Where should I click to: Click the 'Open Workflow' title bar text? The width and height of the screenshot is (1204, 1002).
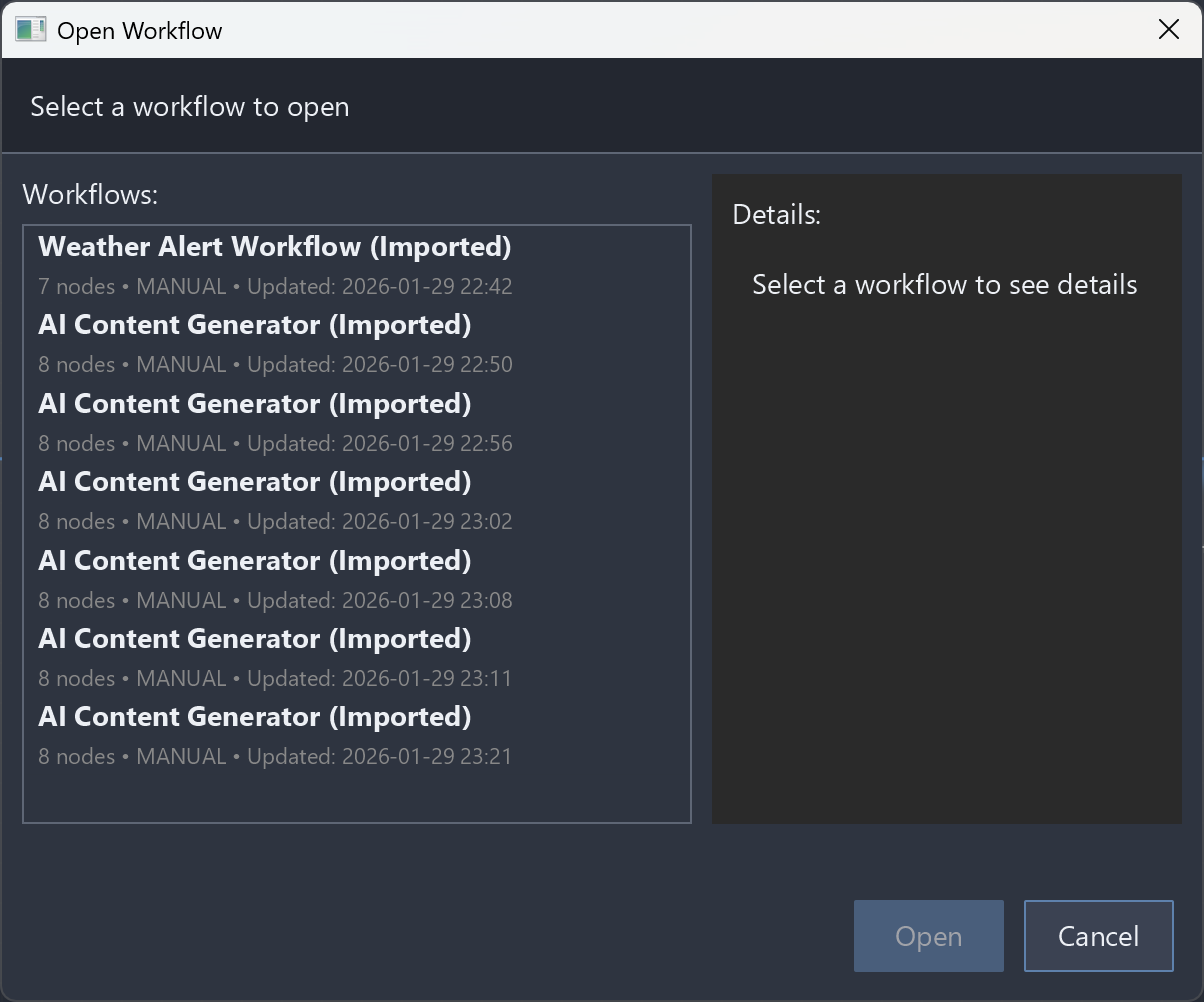coord(140,31)
